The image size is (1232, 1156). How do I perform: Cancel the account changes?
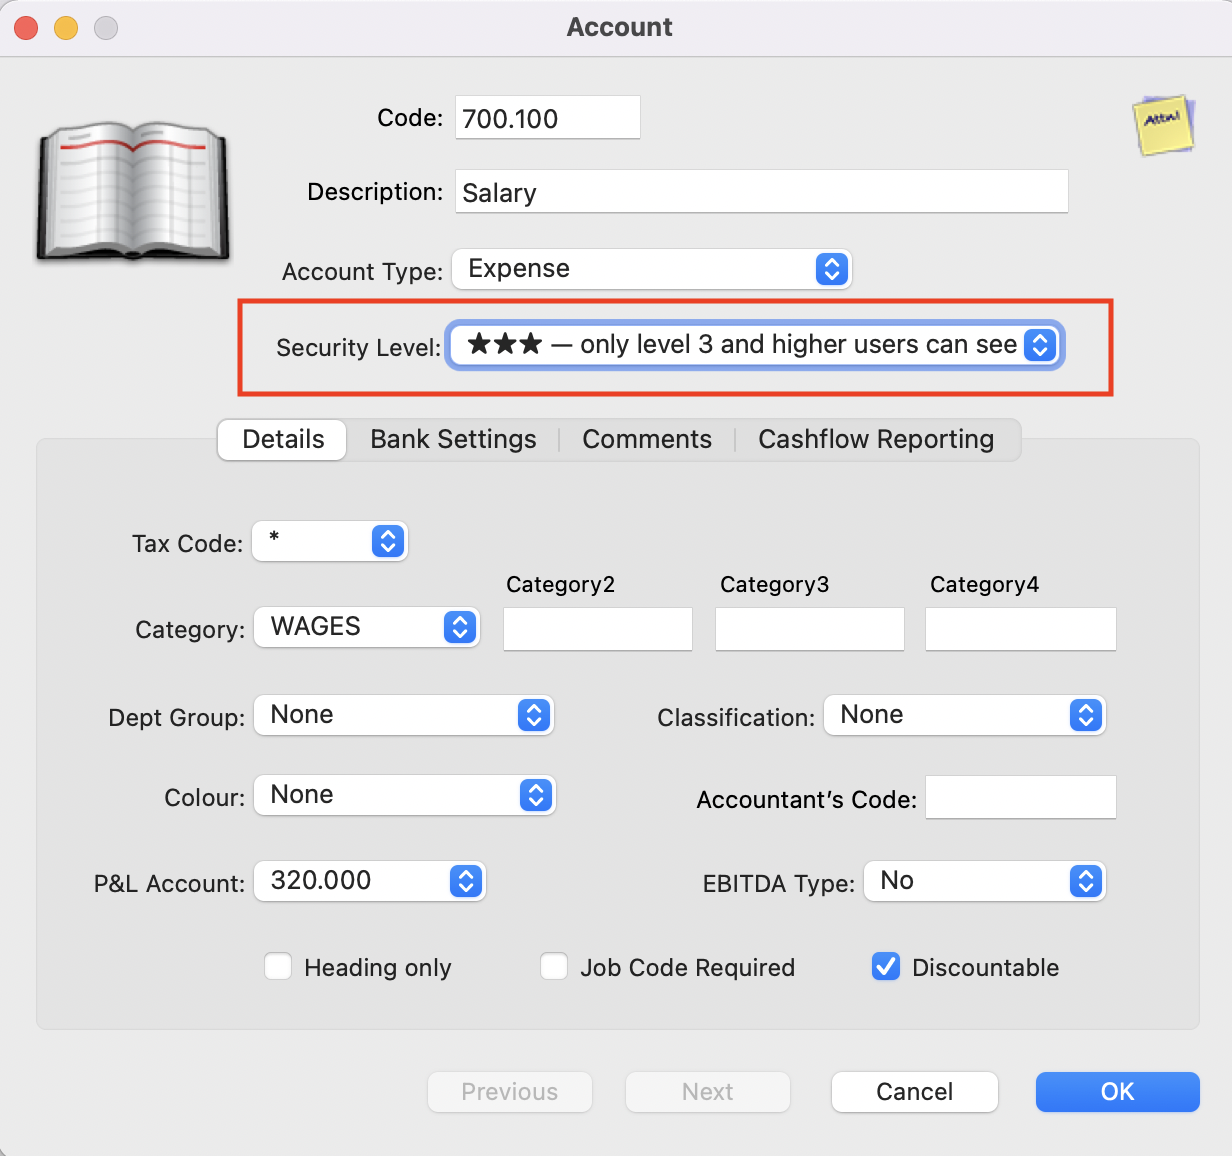(913, 1092)
